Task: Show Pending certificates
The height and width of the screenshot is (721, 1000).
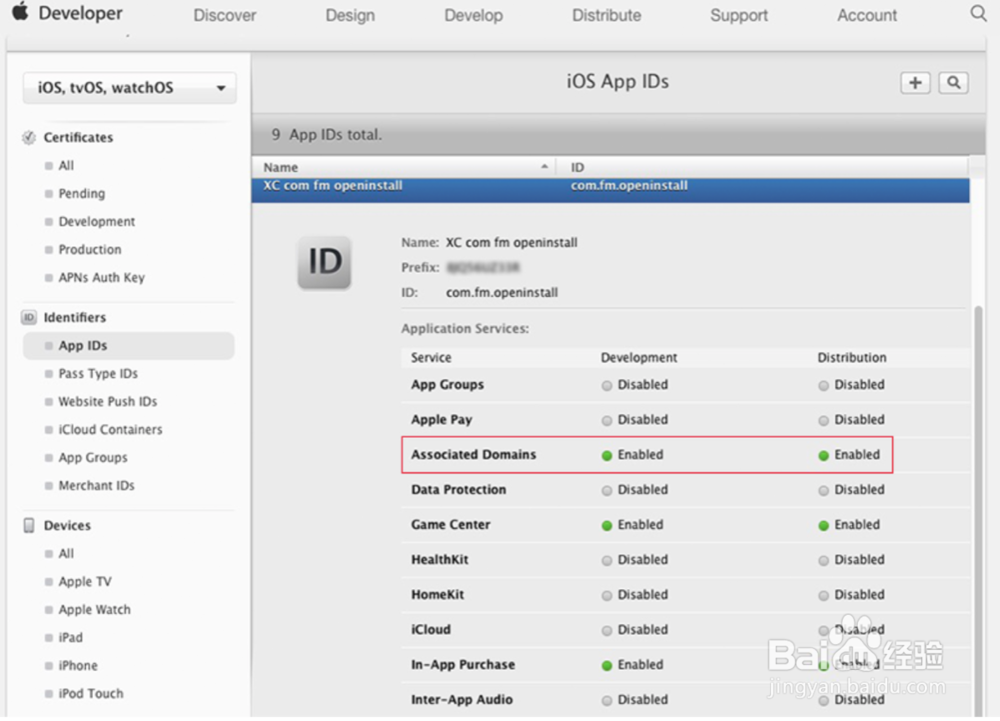Action: 82,194
